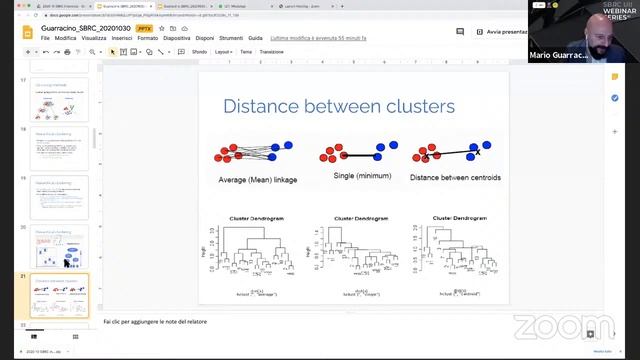Click the move-to-folder icon beside title
This screenshot has height=360, width=640.
(173, 29)
